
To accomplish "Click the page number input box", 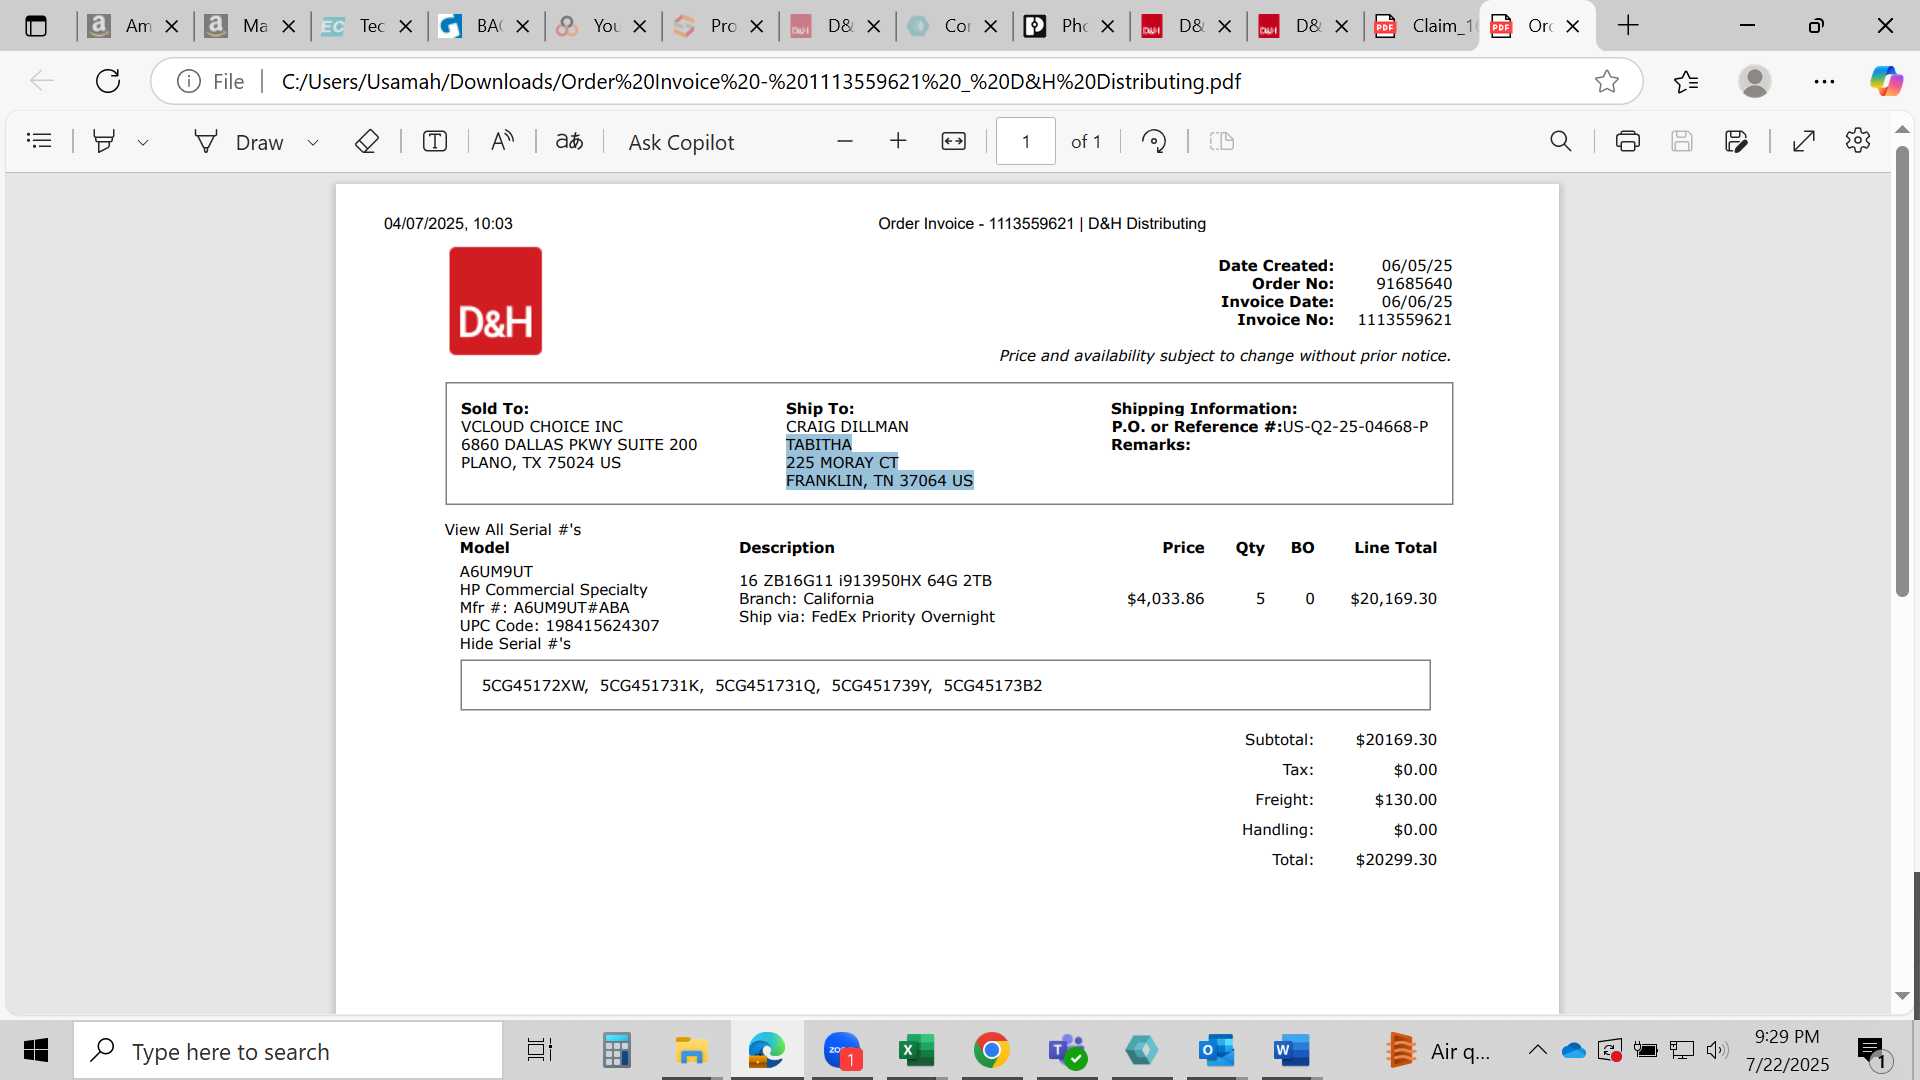I will (x=1026, y=141).
